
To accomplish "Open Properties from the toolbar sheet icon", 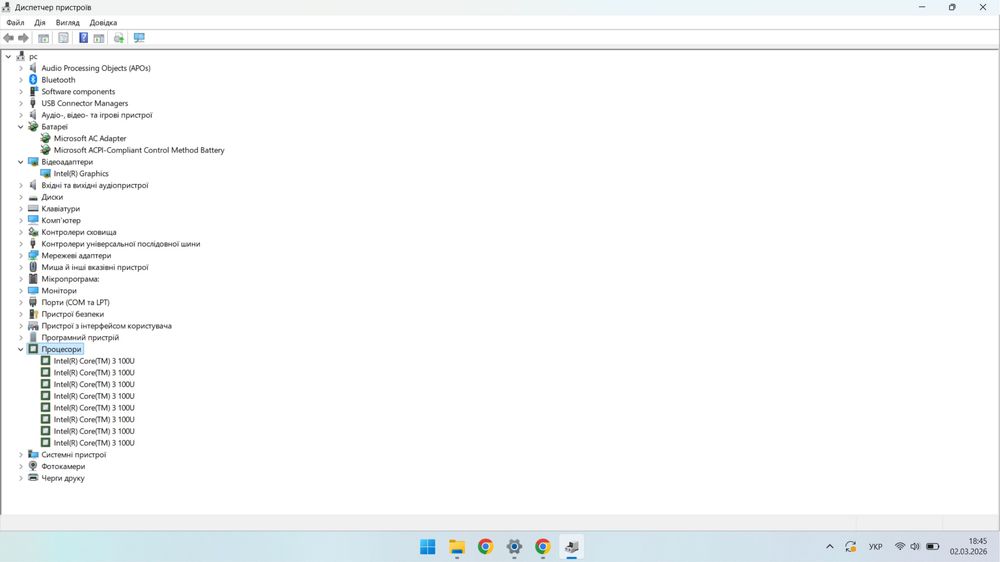I will [63, 38].
